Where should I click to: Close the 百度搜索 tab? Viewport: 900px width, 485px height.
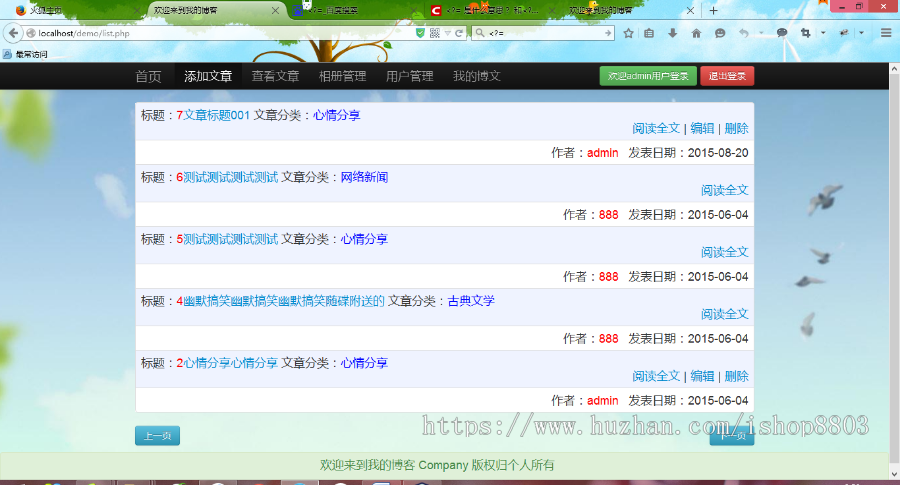tap(414, 10)
